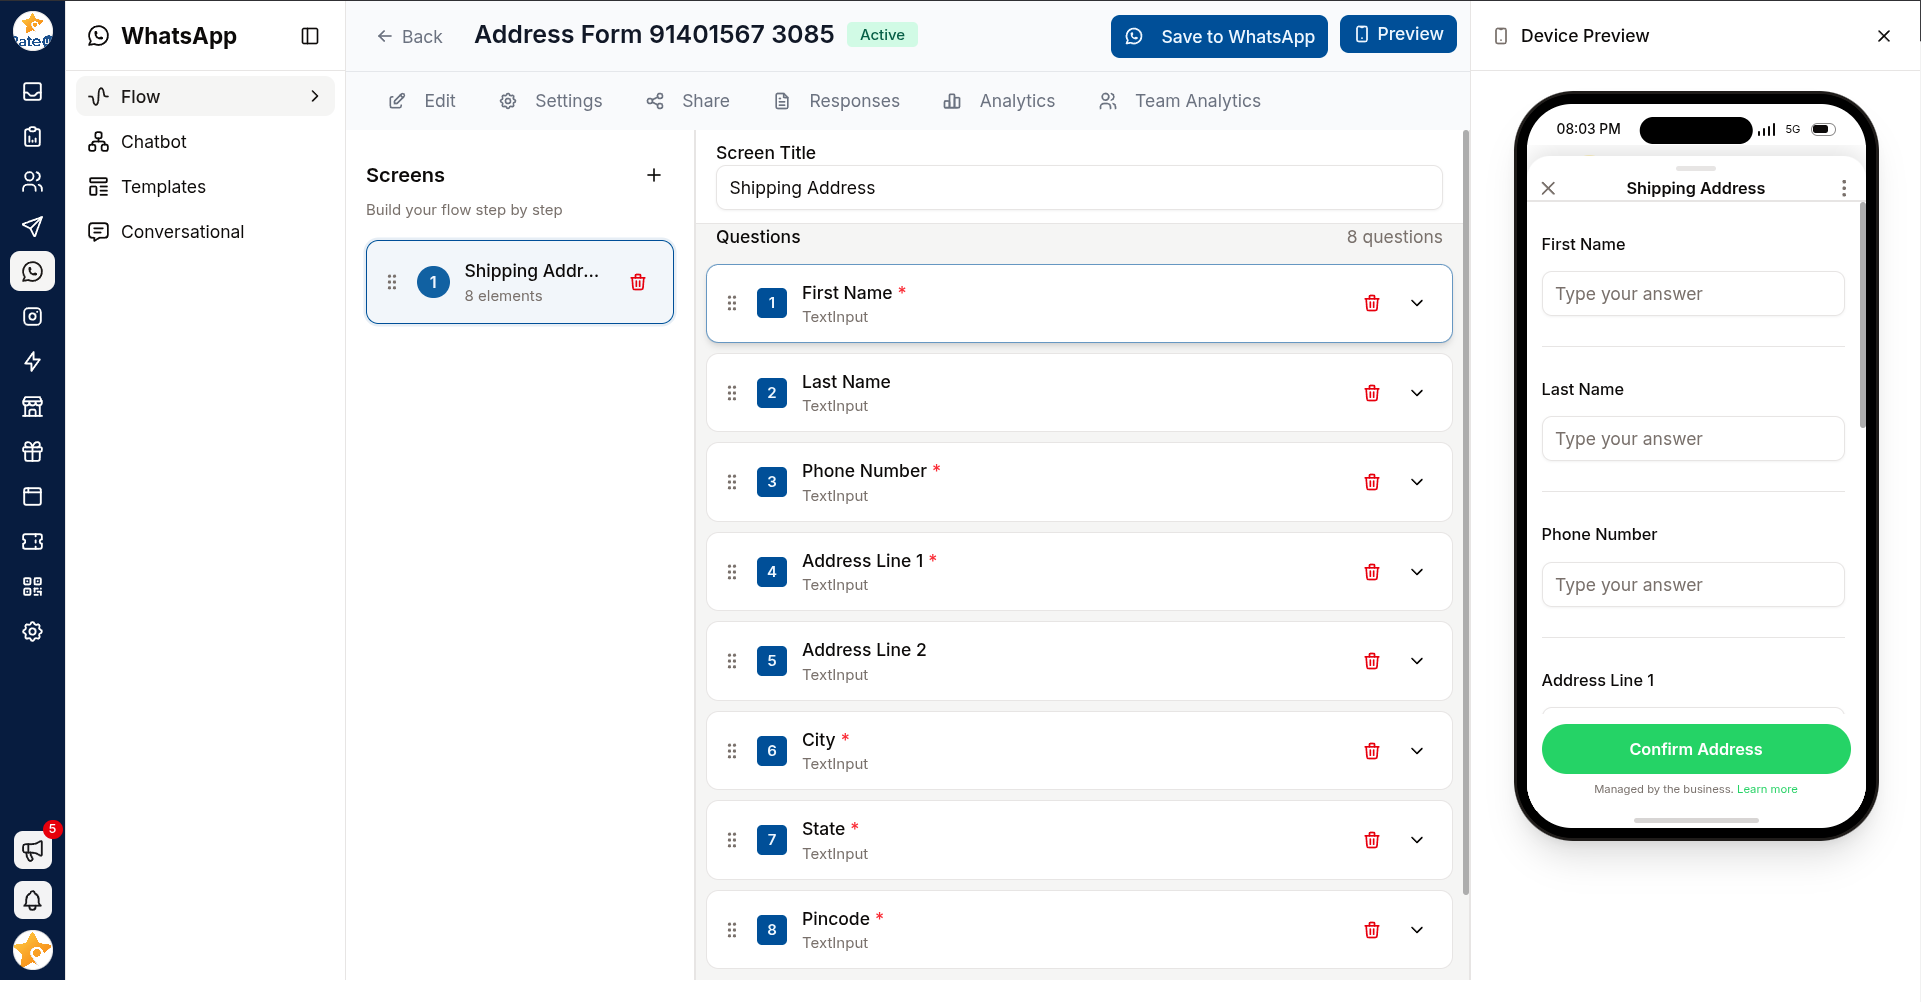Expand the Pincode question
This screenshot has width=1921, height=1002.
[x=1417, y=930]
